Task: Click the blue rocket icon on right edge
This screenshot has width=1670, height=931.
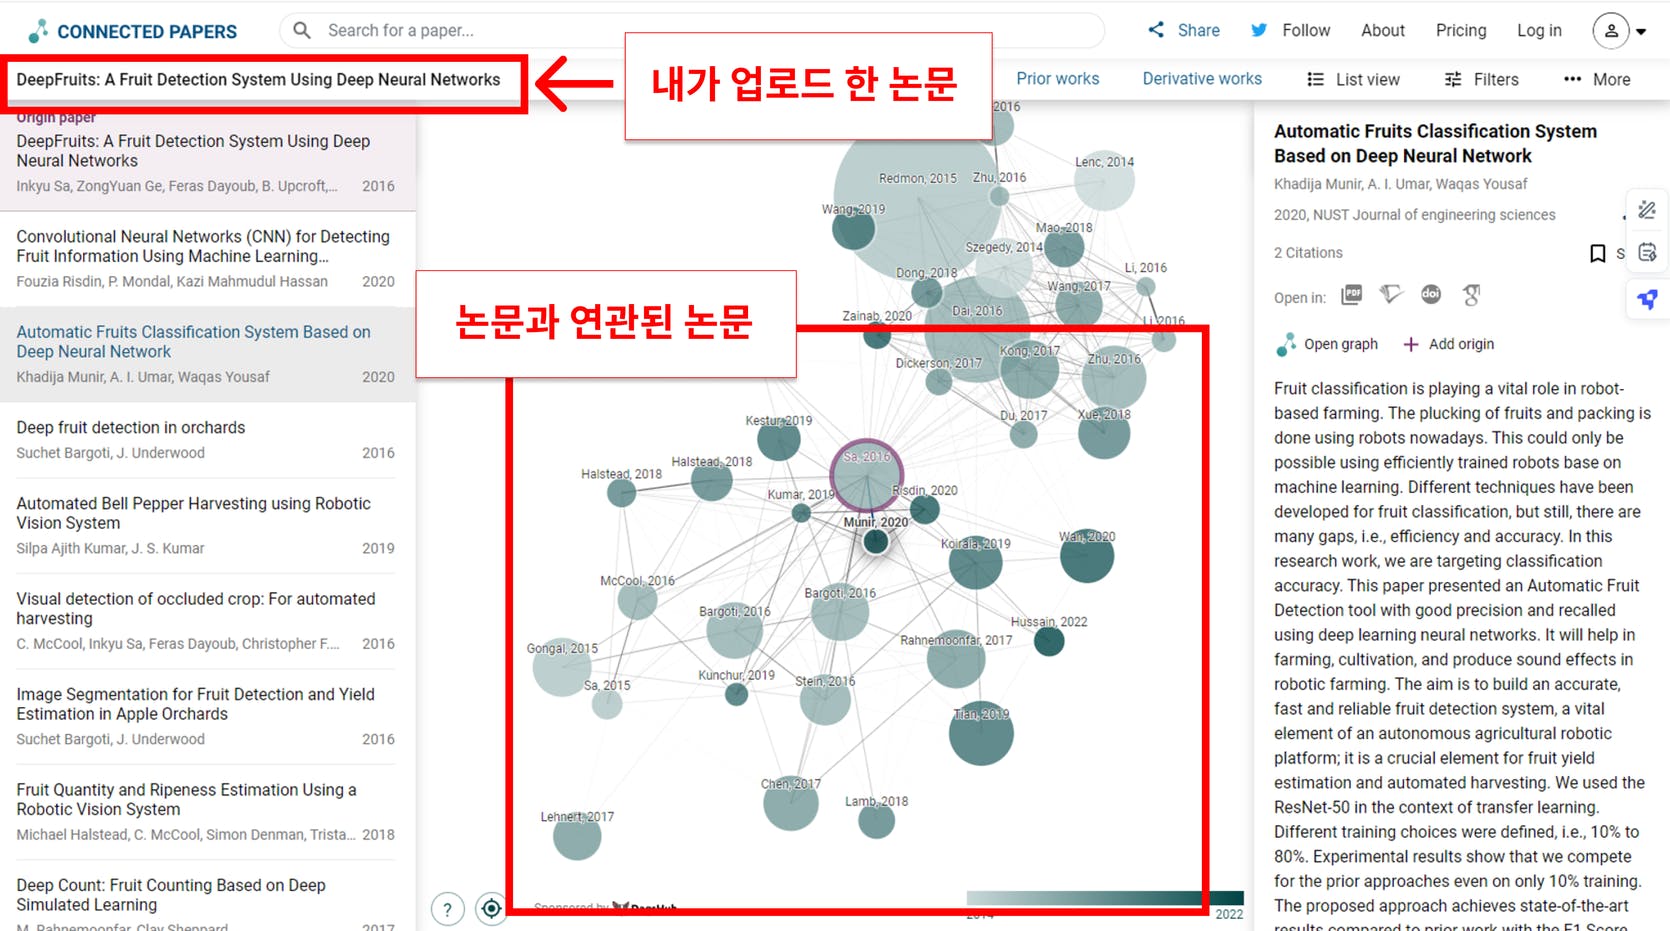Action: (1647, 298)
